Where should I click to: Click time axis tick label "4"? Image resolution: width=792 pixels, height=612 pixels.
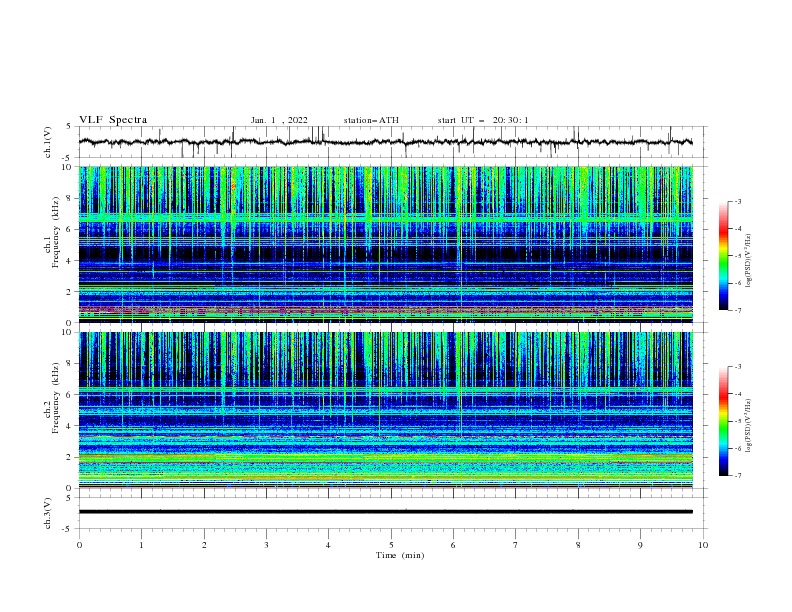[328, 545]
